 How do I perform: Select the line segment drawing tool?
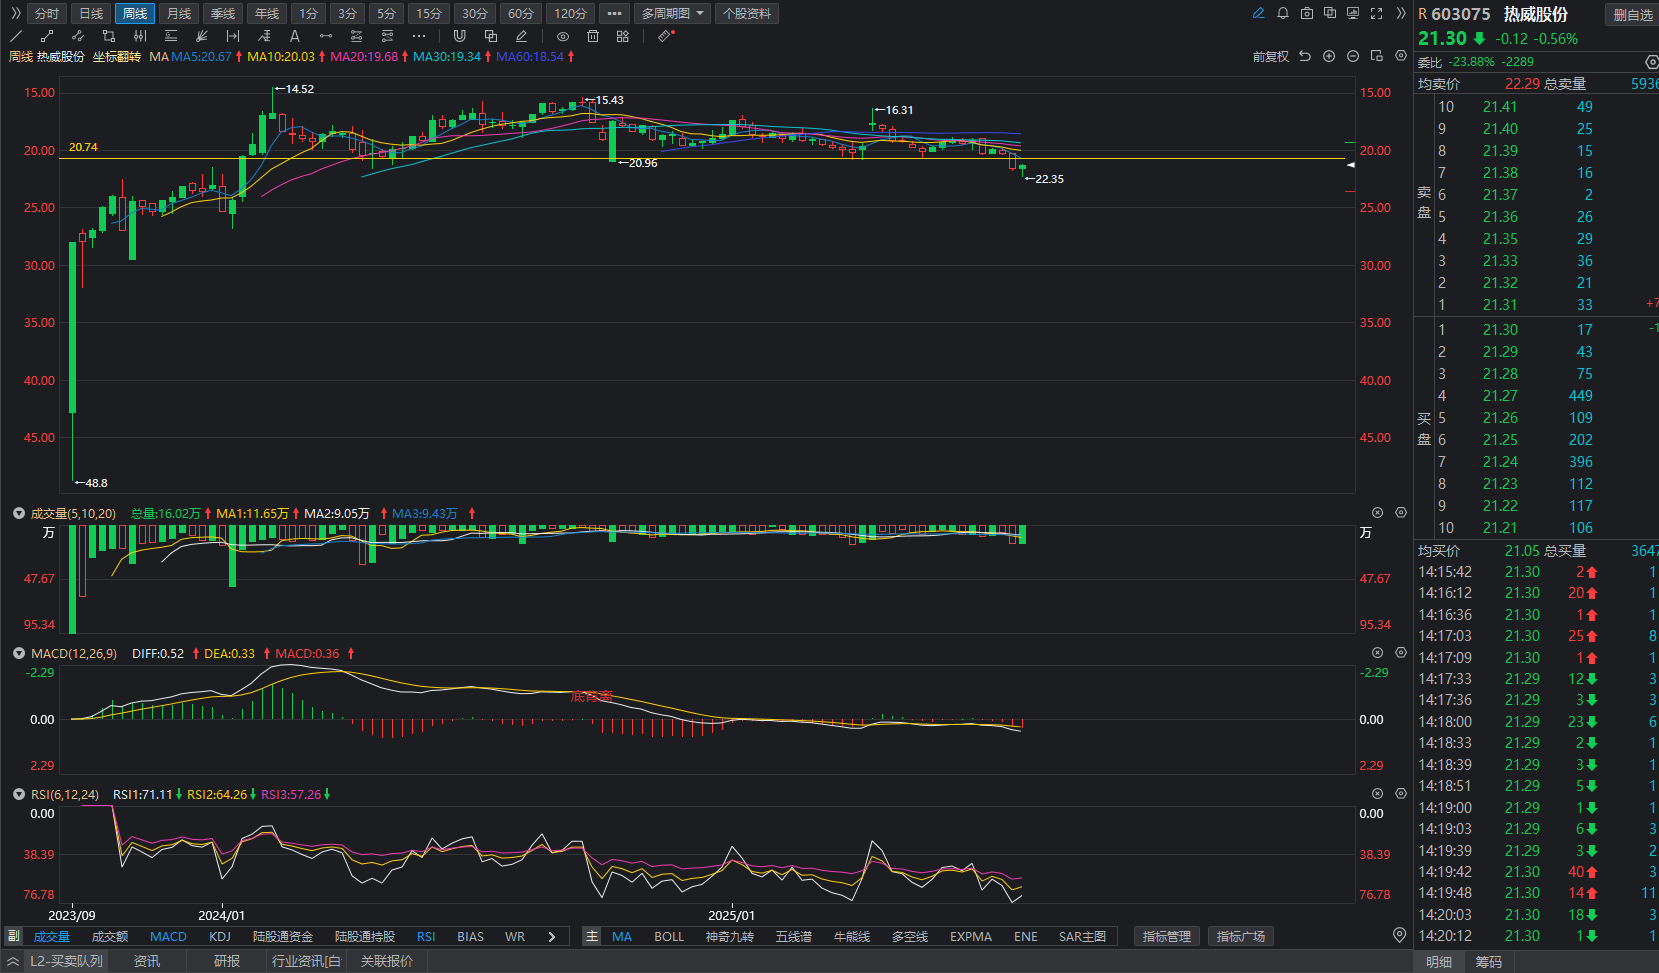coord(47,36)
